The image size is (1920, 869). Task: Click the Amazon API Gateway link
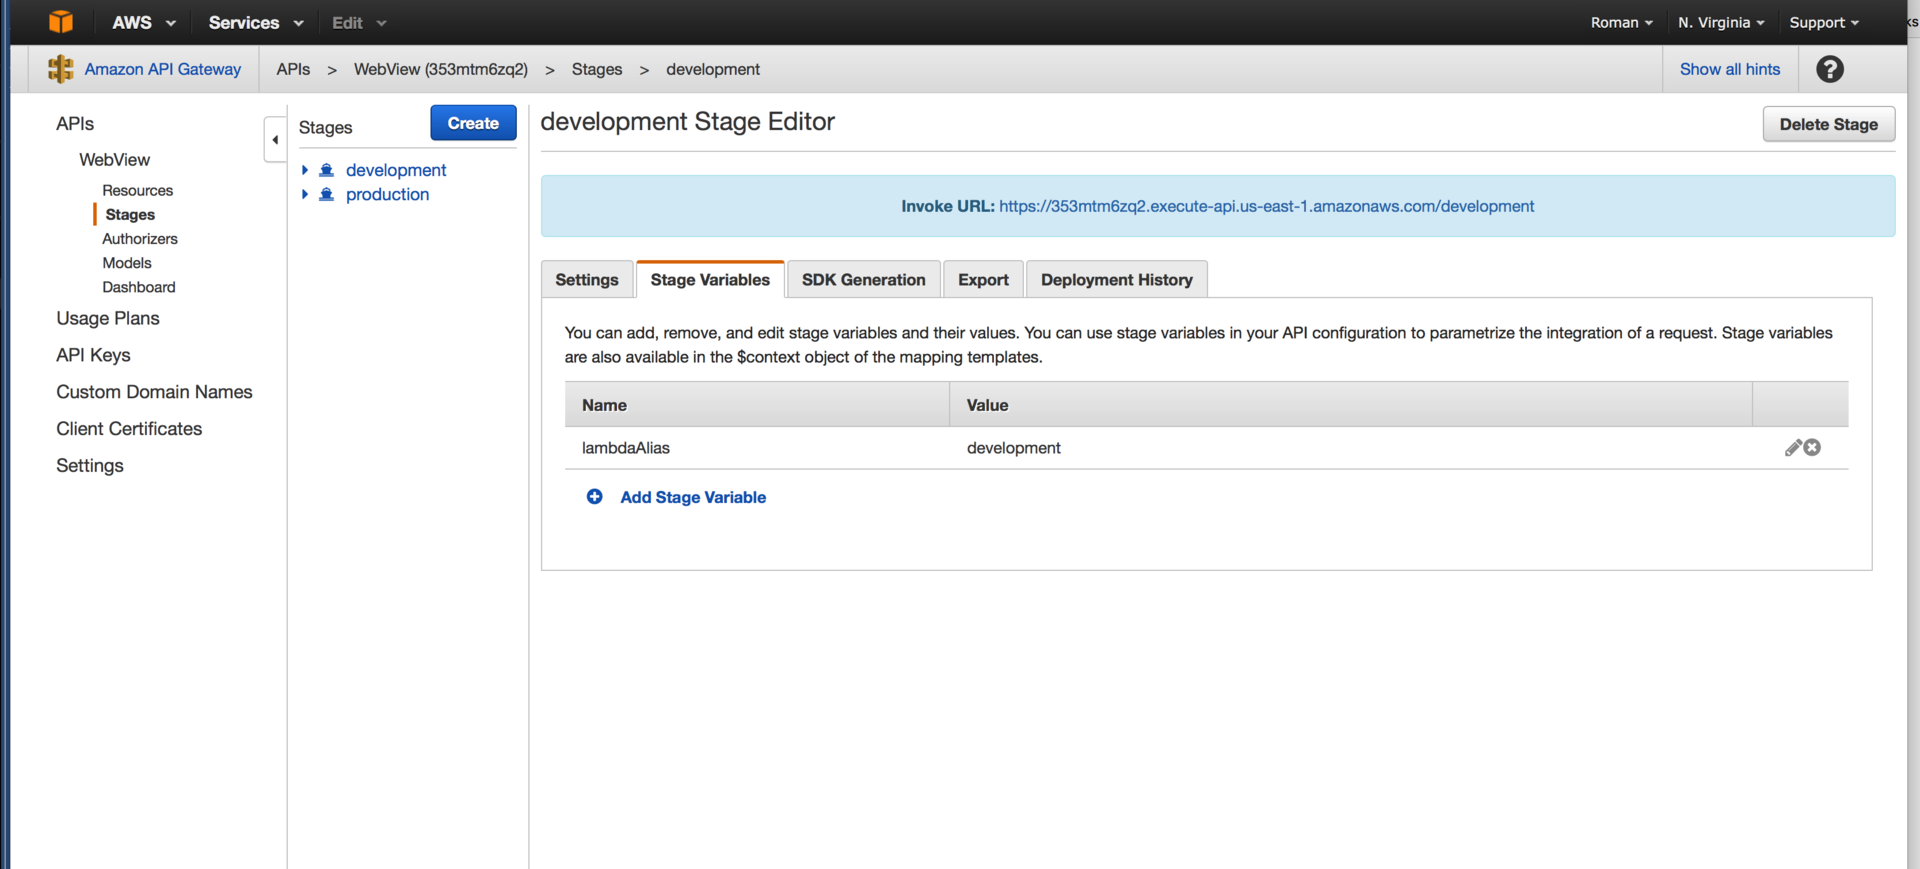click(163, 69)
